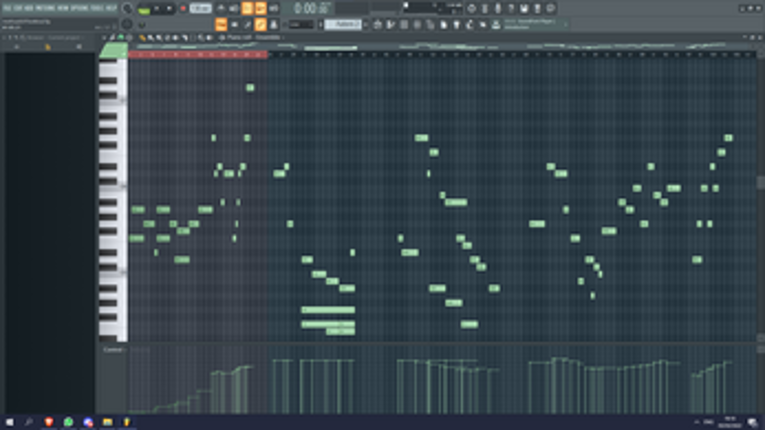Toggle Pattern/Song mode switch
This screenshot has width=765, height=430.
144,9
